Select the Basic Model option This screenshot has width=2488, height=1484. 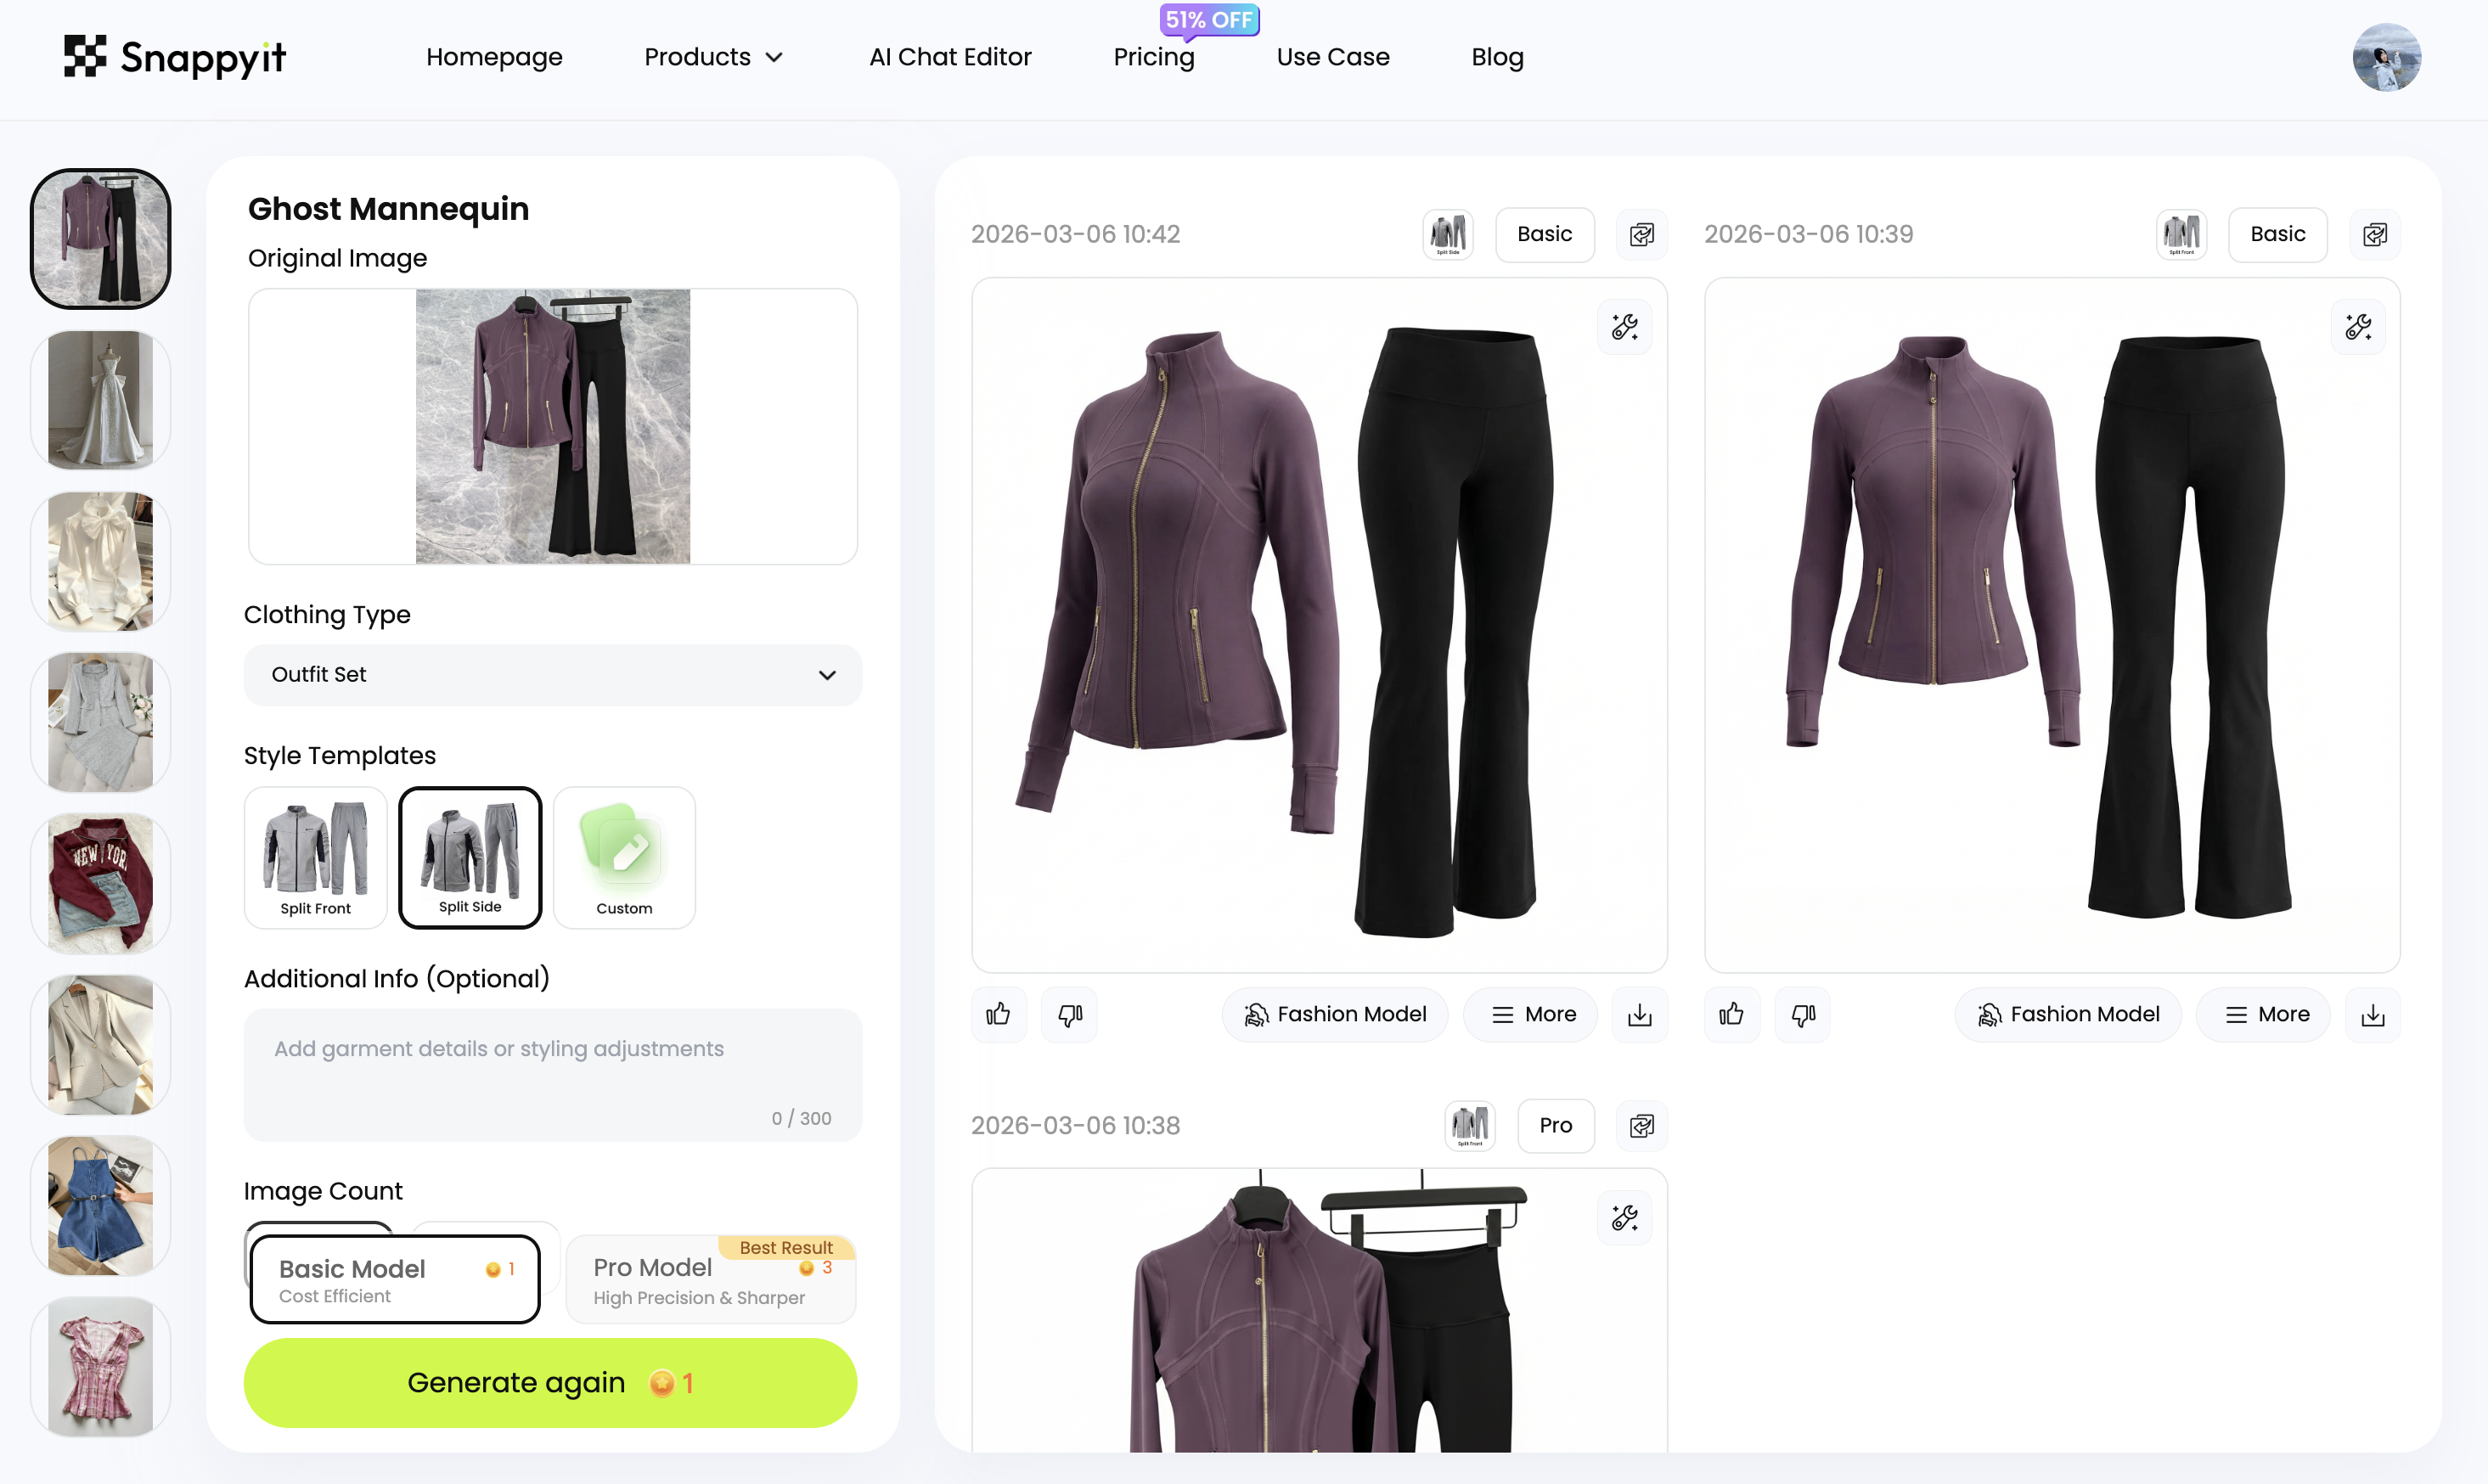click(x=395, y=1280)
